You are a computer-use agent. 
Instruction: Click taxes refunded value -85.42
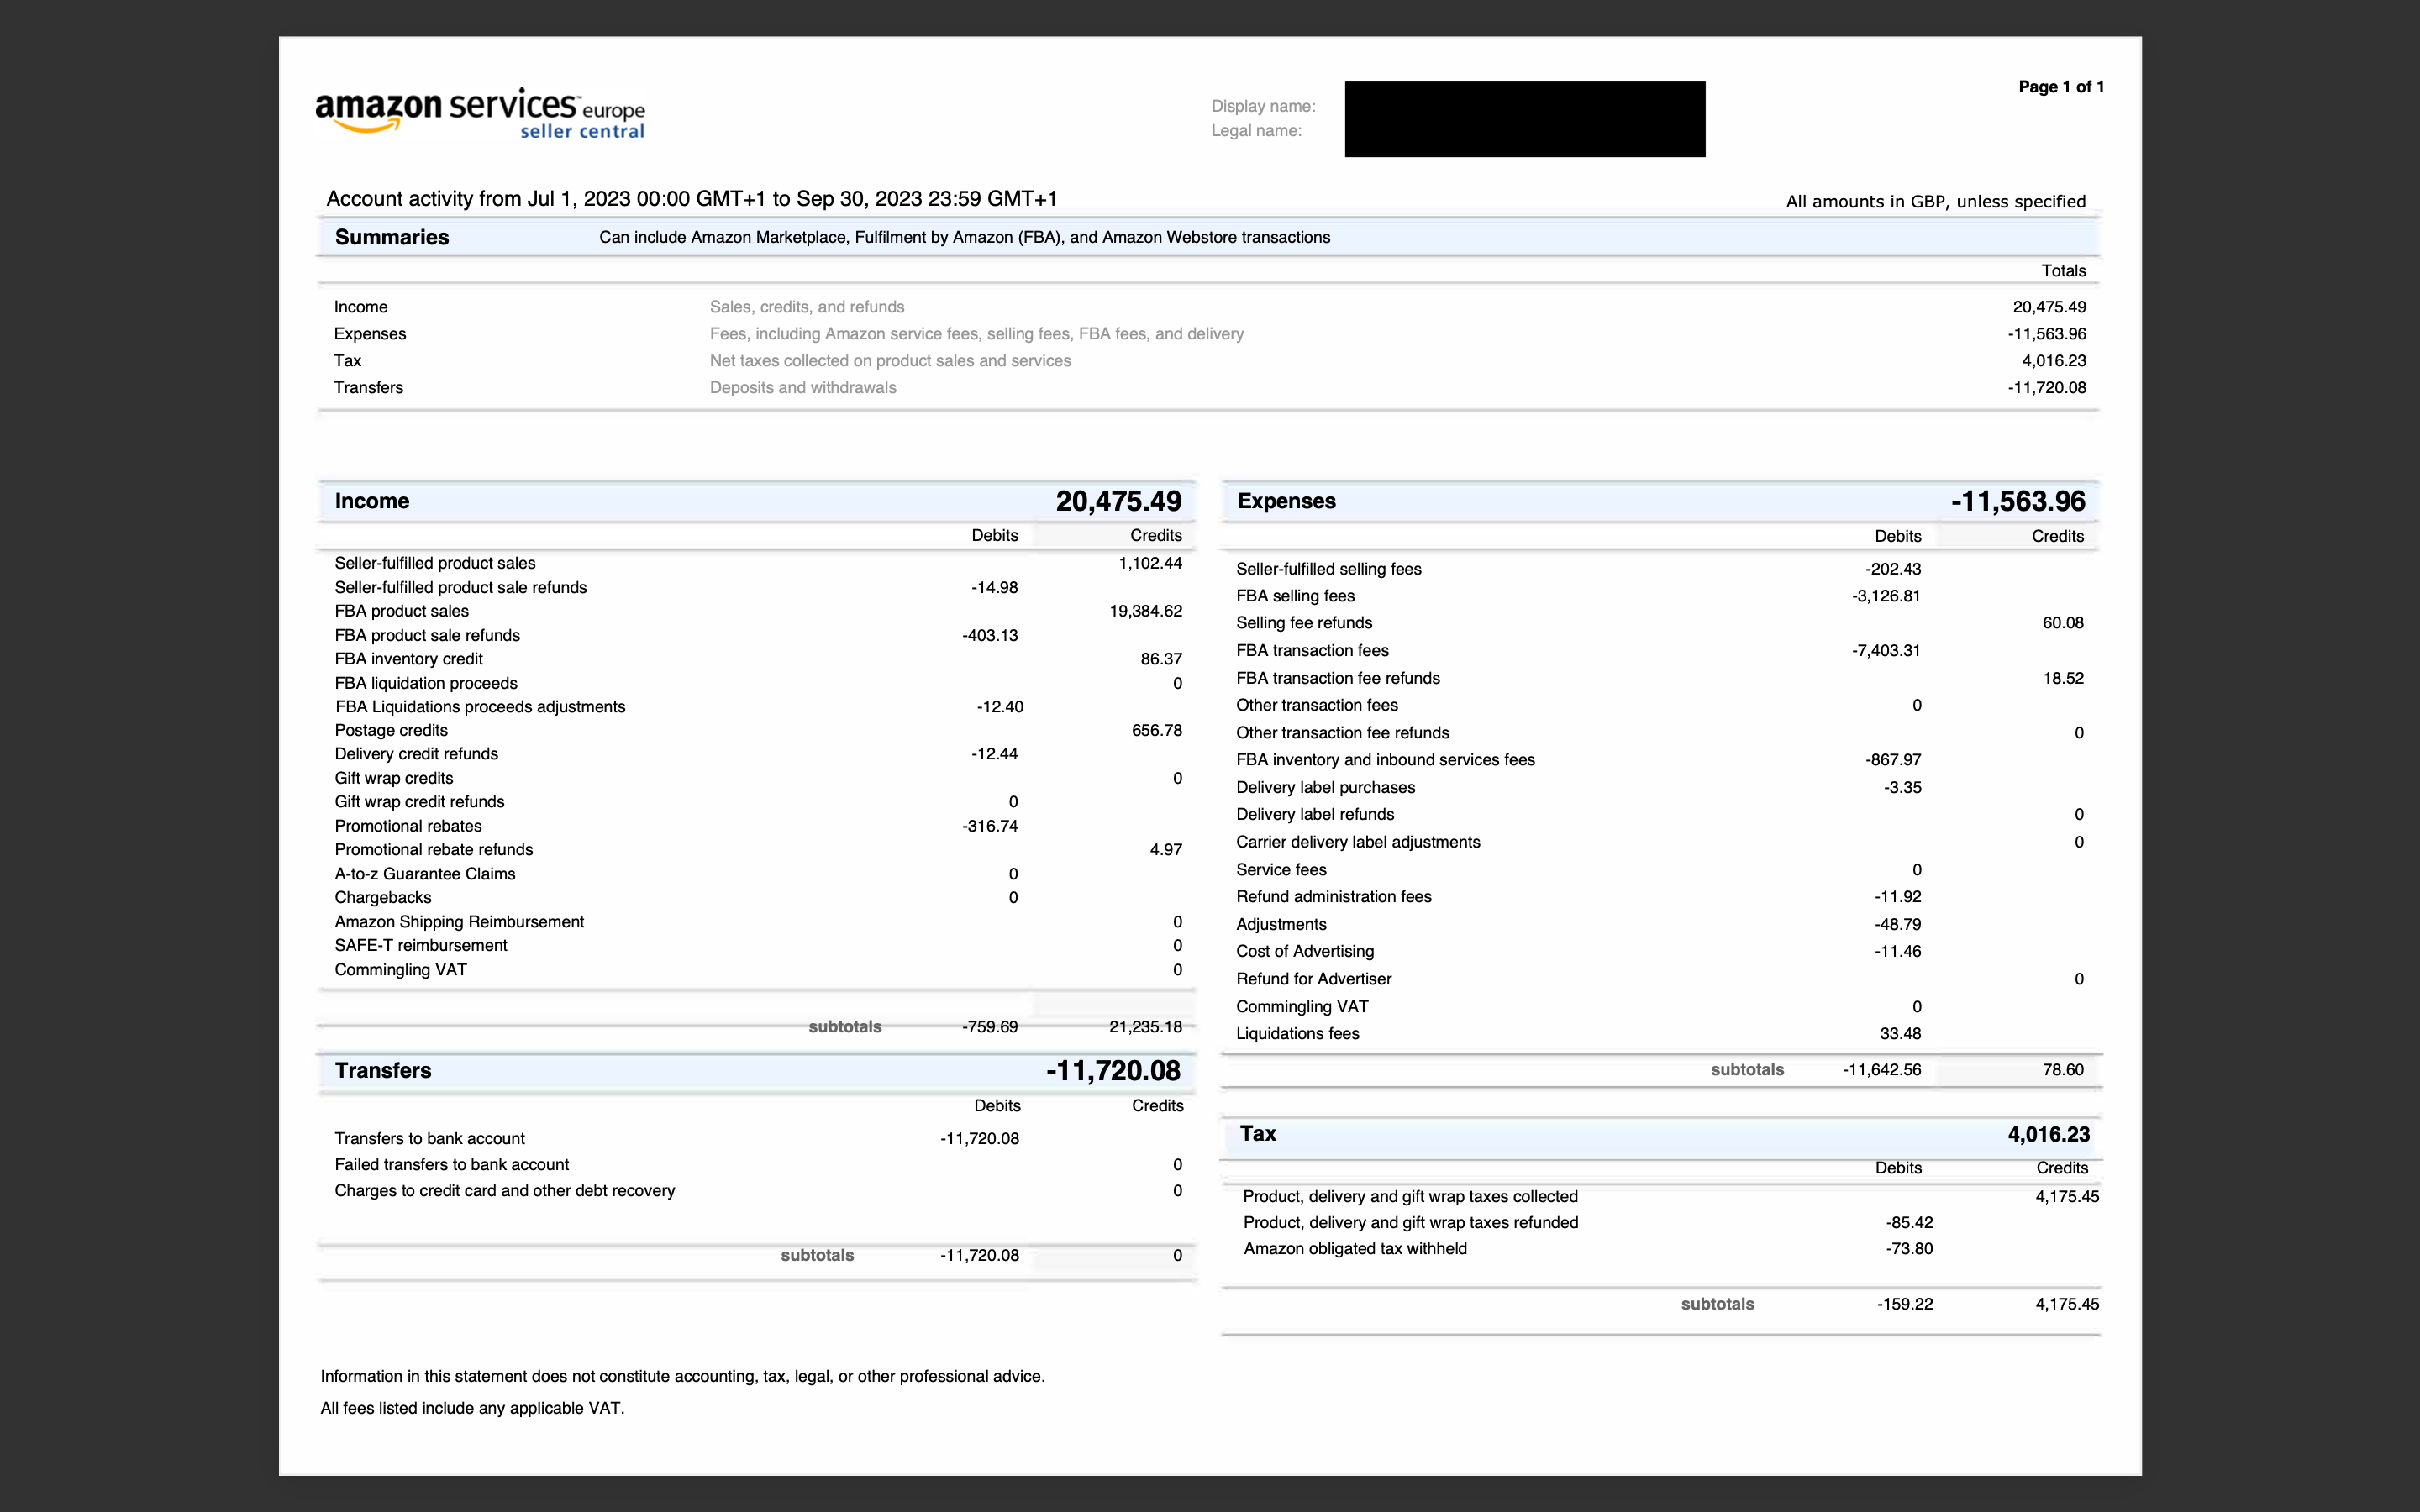[1909, 1222]
